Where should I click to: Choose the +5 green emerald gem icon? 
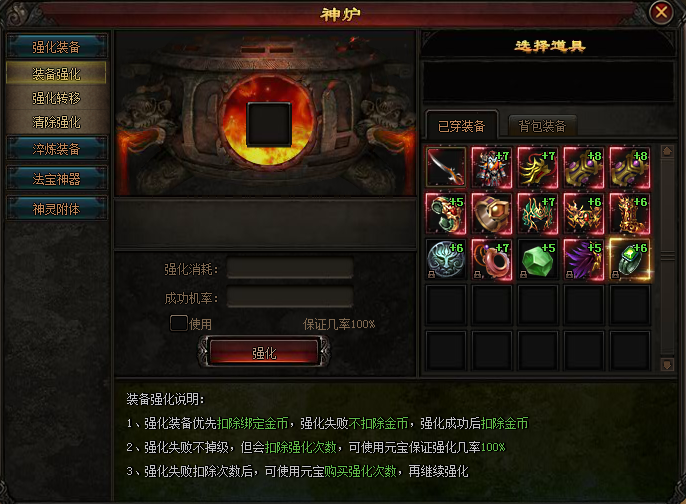pyautogui.click(x=538, y=260)
